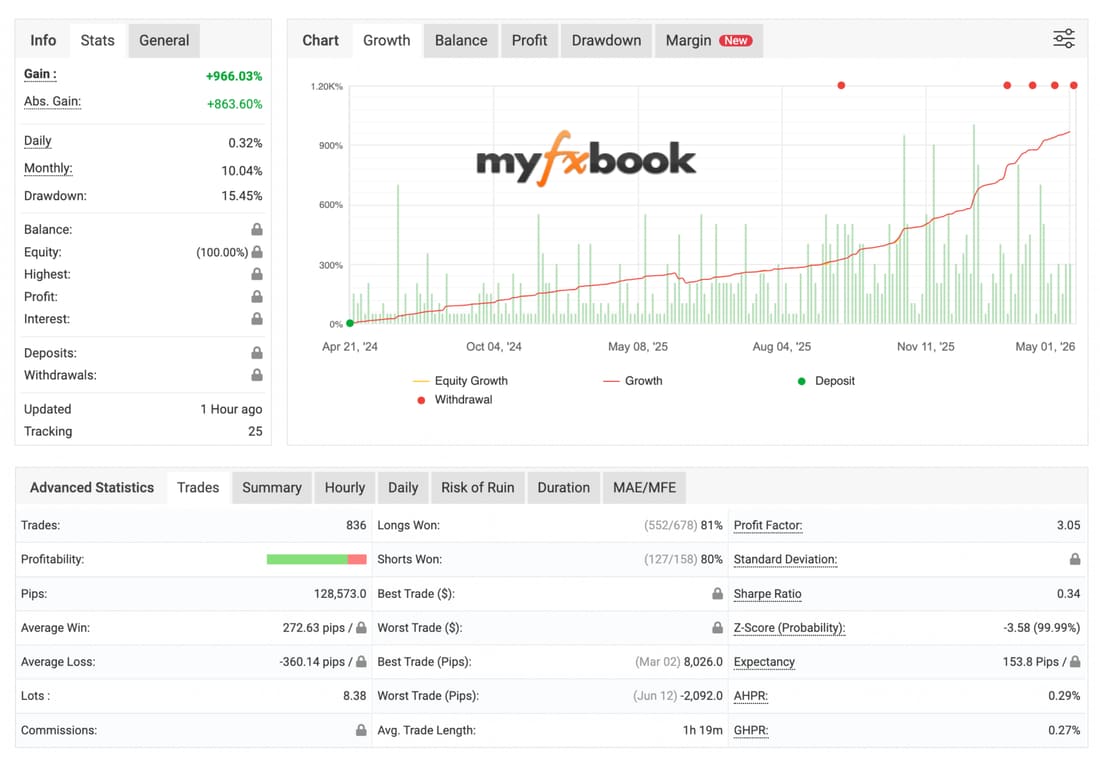Toggle Withdrawal markers in legend
This screenshot has width=1100, height=773.
tap(455, 400)
